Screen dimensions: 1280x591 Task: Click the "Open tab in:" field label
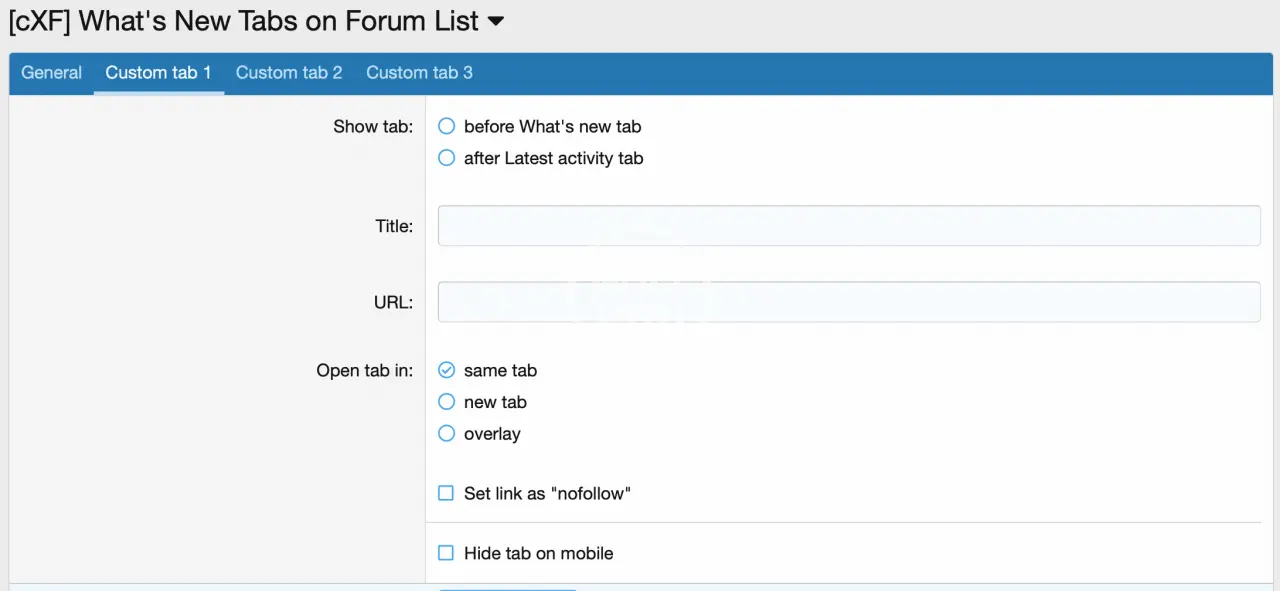coord(365,371)
